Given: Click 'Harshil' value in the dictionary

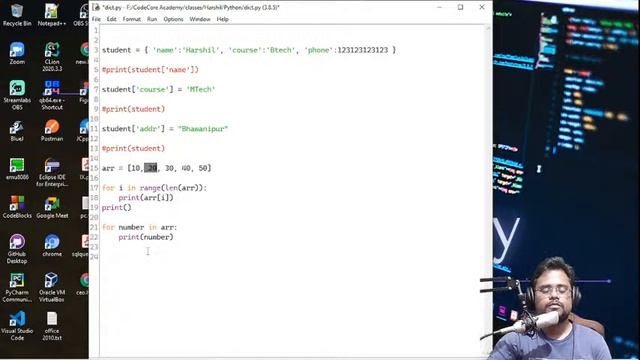Looking at the screenshot, I should click(x=200, y=50).
